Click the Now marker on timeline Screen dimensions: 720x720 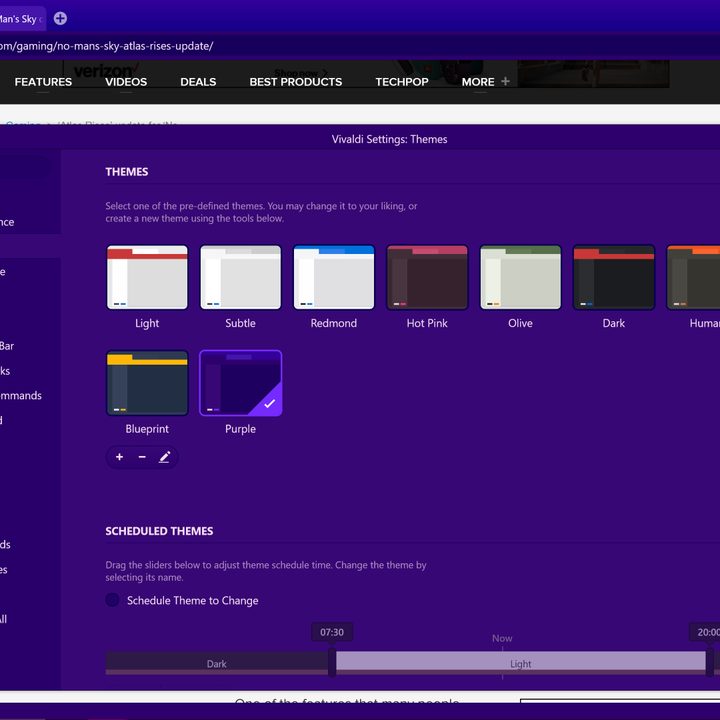click(x=502, y=638)
